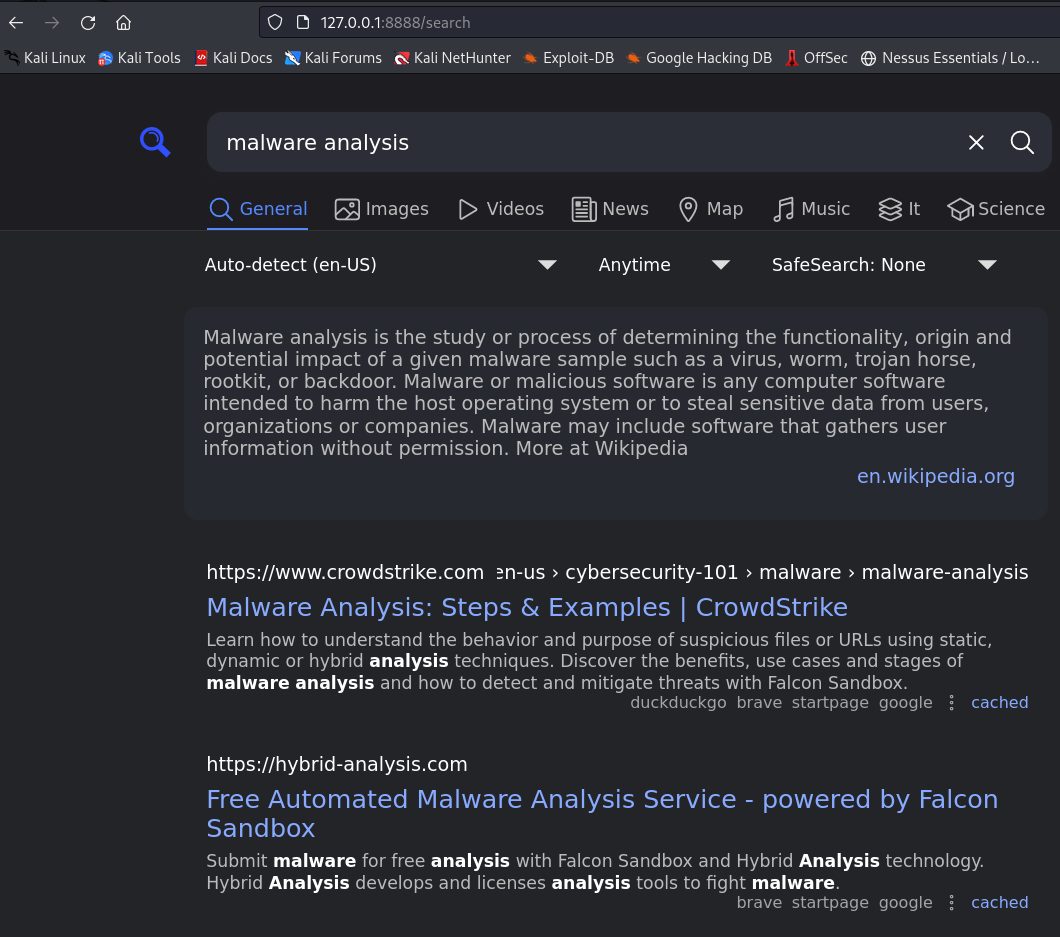Expand the Auto-detect language dropdown
Viewport: 1060px width, 937px height.
(x=380, y=265)
